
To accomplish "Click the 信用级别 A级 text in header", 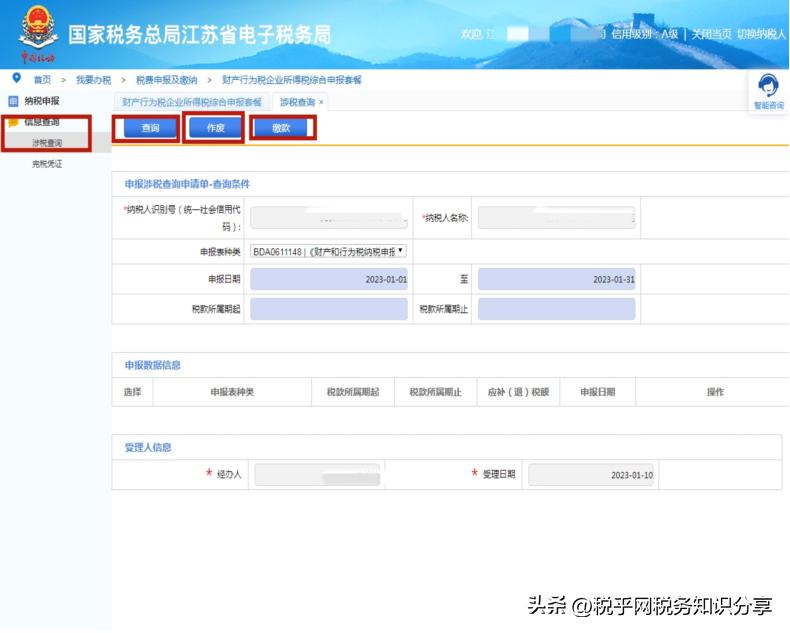I will tap(644, 34).
